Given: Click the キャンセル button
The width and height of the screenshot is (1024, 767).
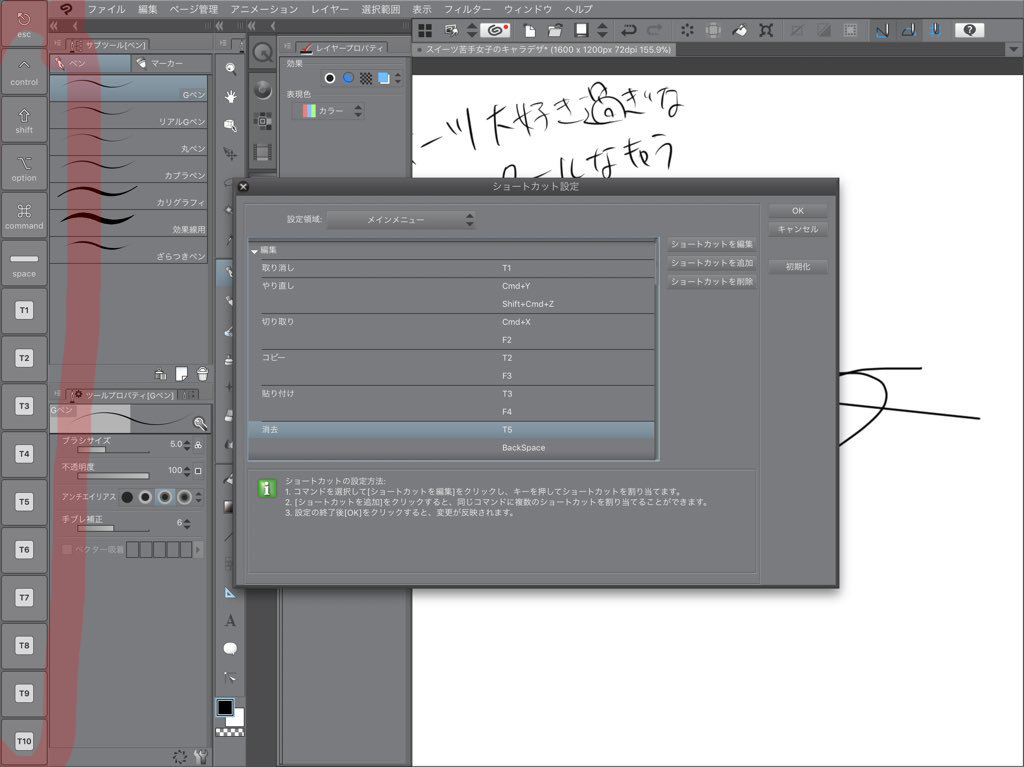Looking at the screenshot, I should [797, 229].
